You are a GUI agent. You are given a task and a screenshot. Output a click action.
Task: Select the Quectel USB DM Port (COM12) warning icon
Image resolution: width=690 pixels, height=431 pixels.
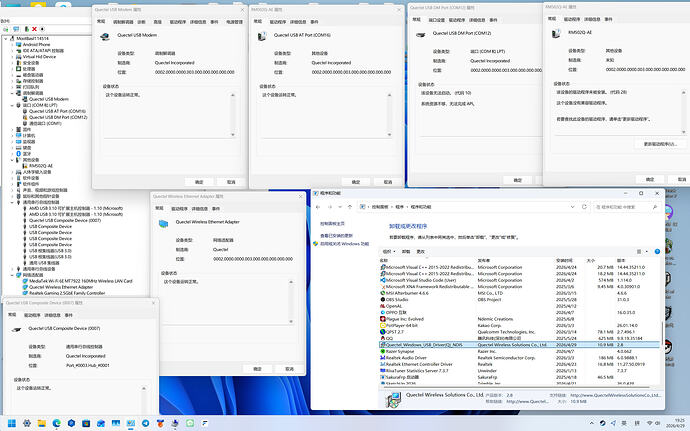(25, 118)
